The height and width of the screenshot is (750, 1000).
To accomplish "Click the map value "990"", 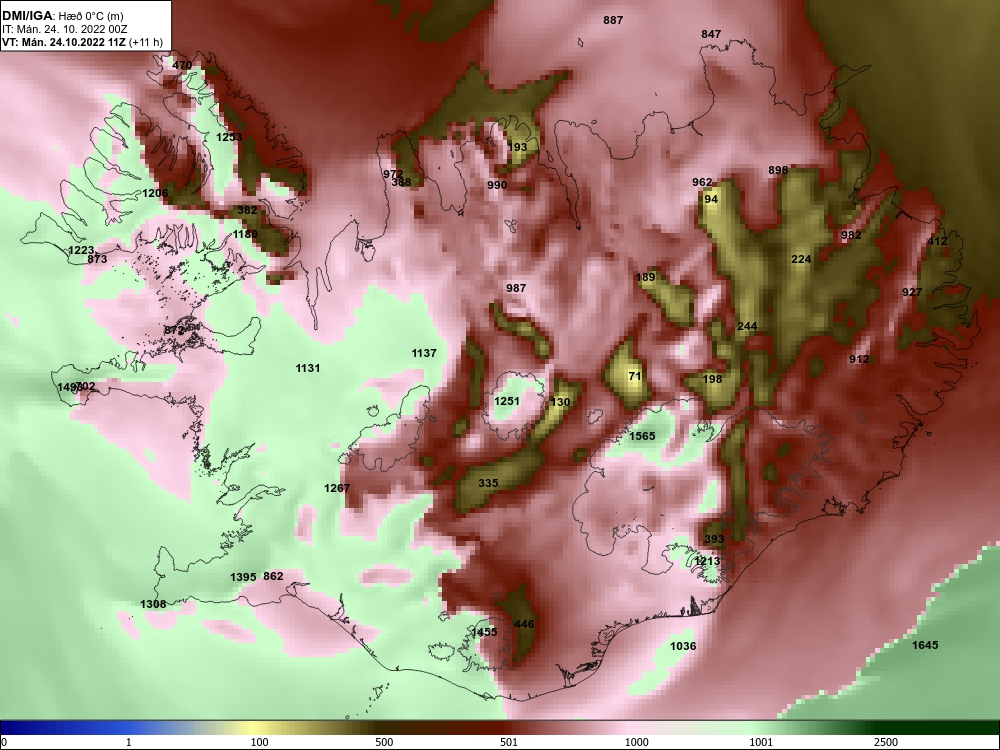I will [497, 186].
